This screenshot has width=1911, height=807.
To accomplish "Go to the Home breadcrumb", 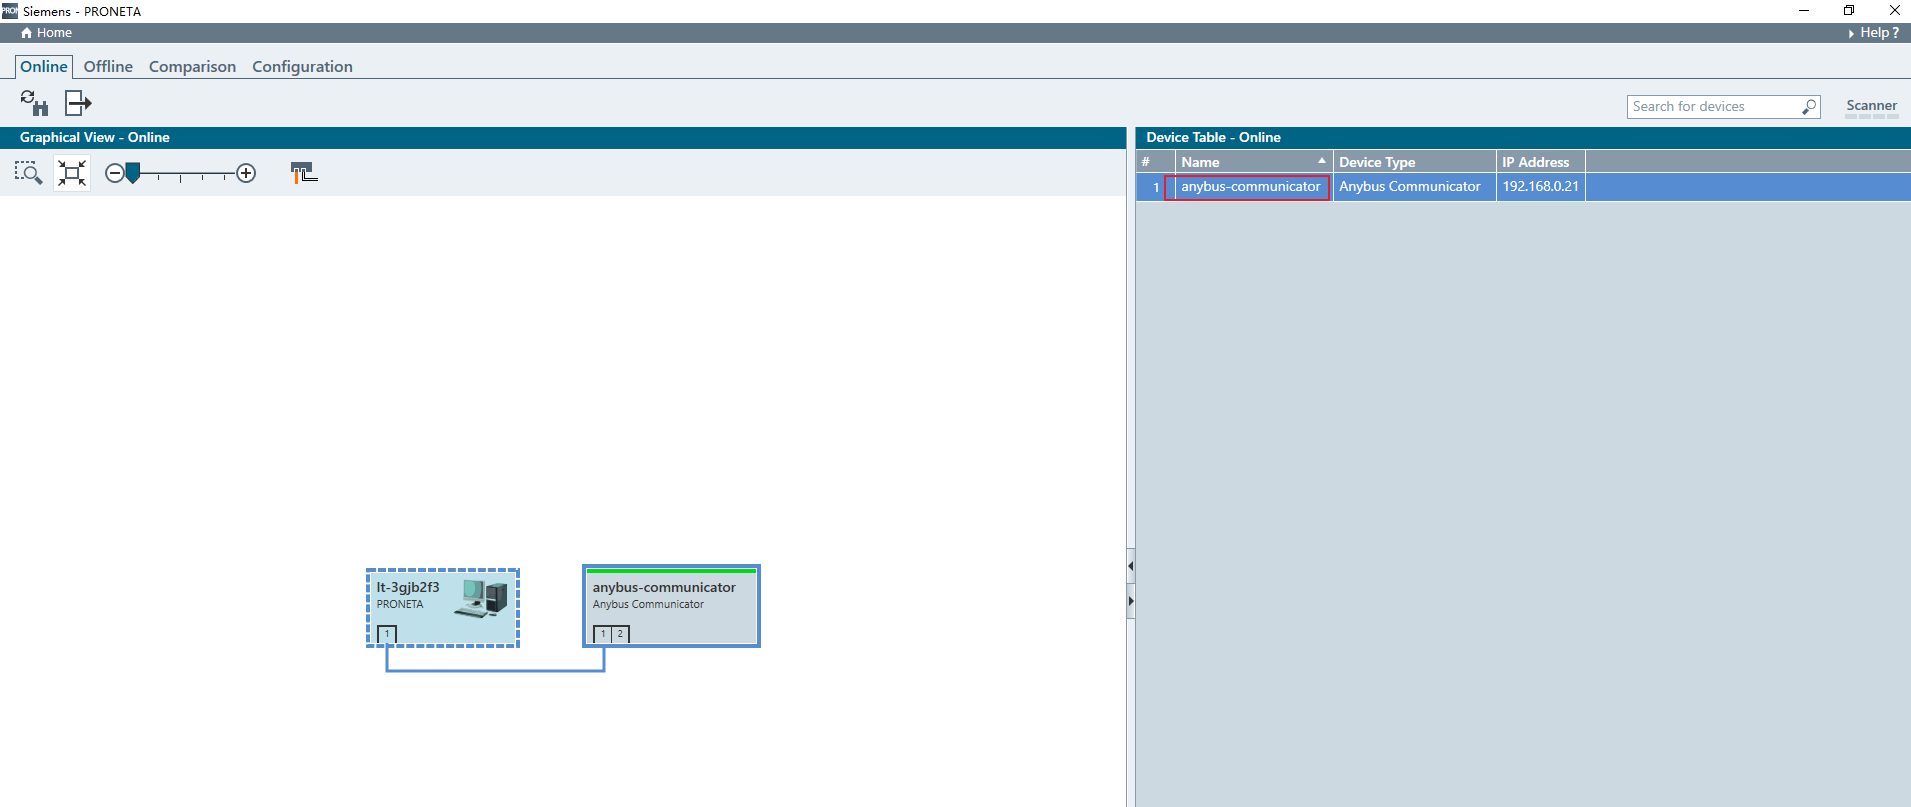I will coord(46,33).
